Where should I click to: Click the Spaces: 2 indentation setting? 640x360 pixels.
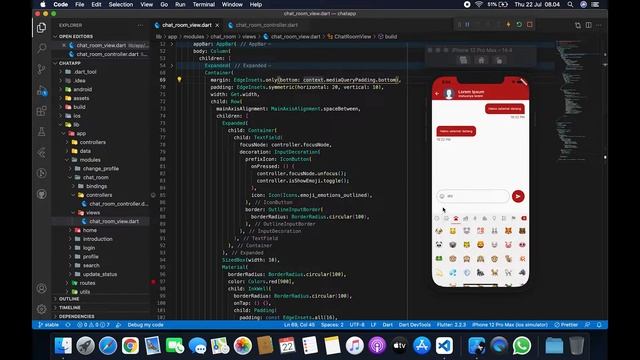click(x=332, y=325)
